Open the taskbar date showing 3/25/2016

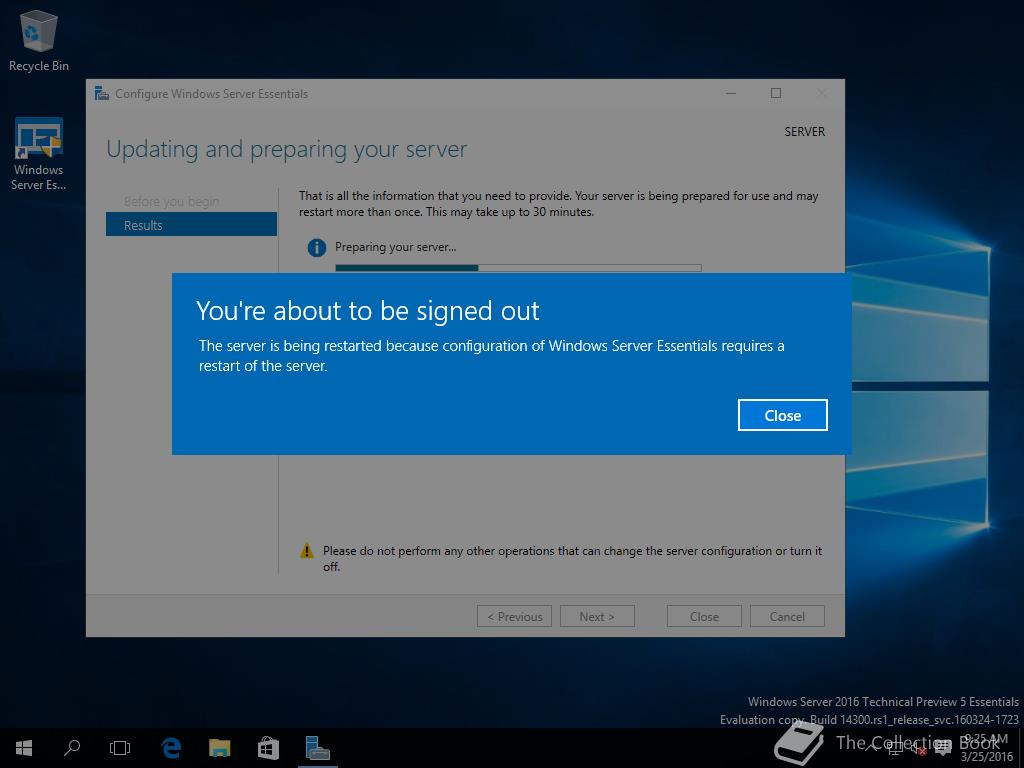[986, 756]
